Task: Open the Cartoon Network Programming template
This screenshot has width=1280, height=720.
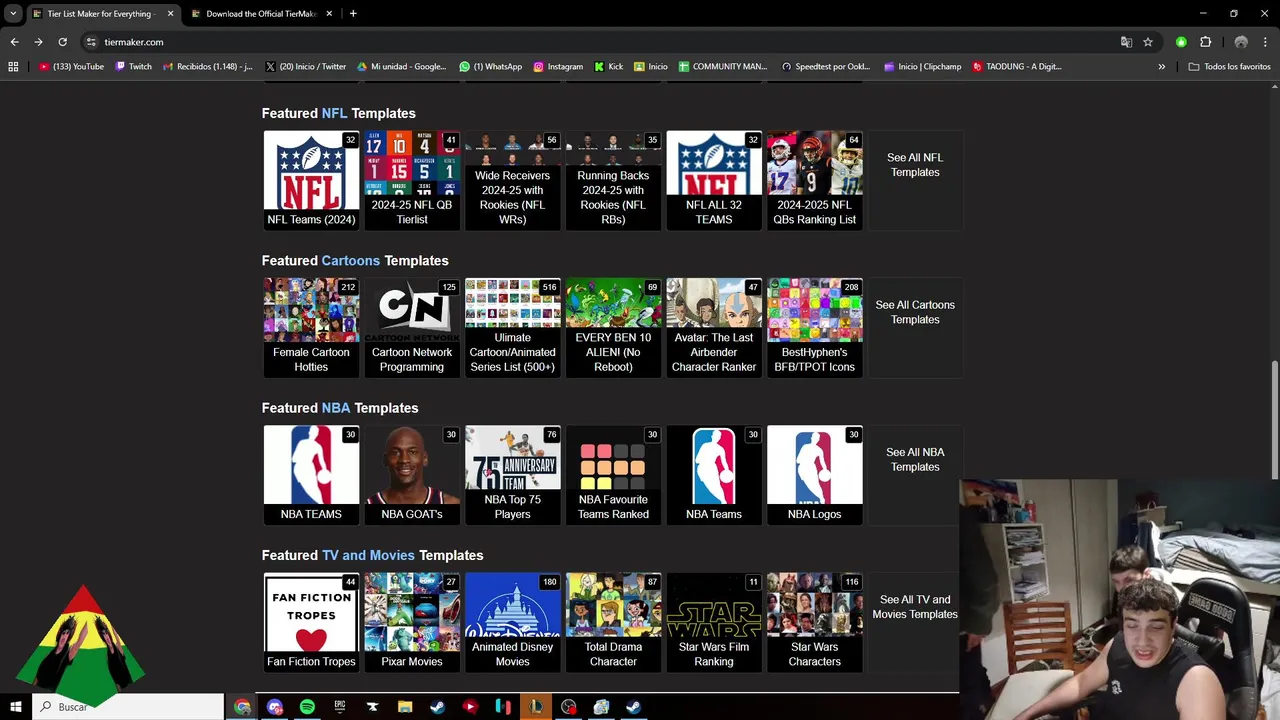Action: pyautogui.click(x=412, y=327)
